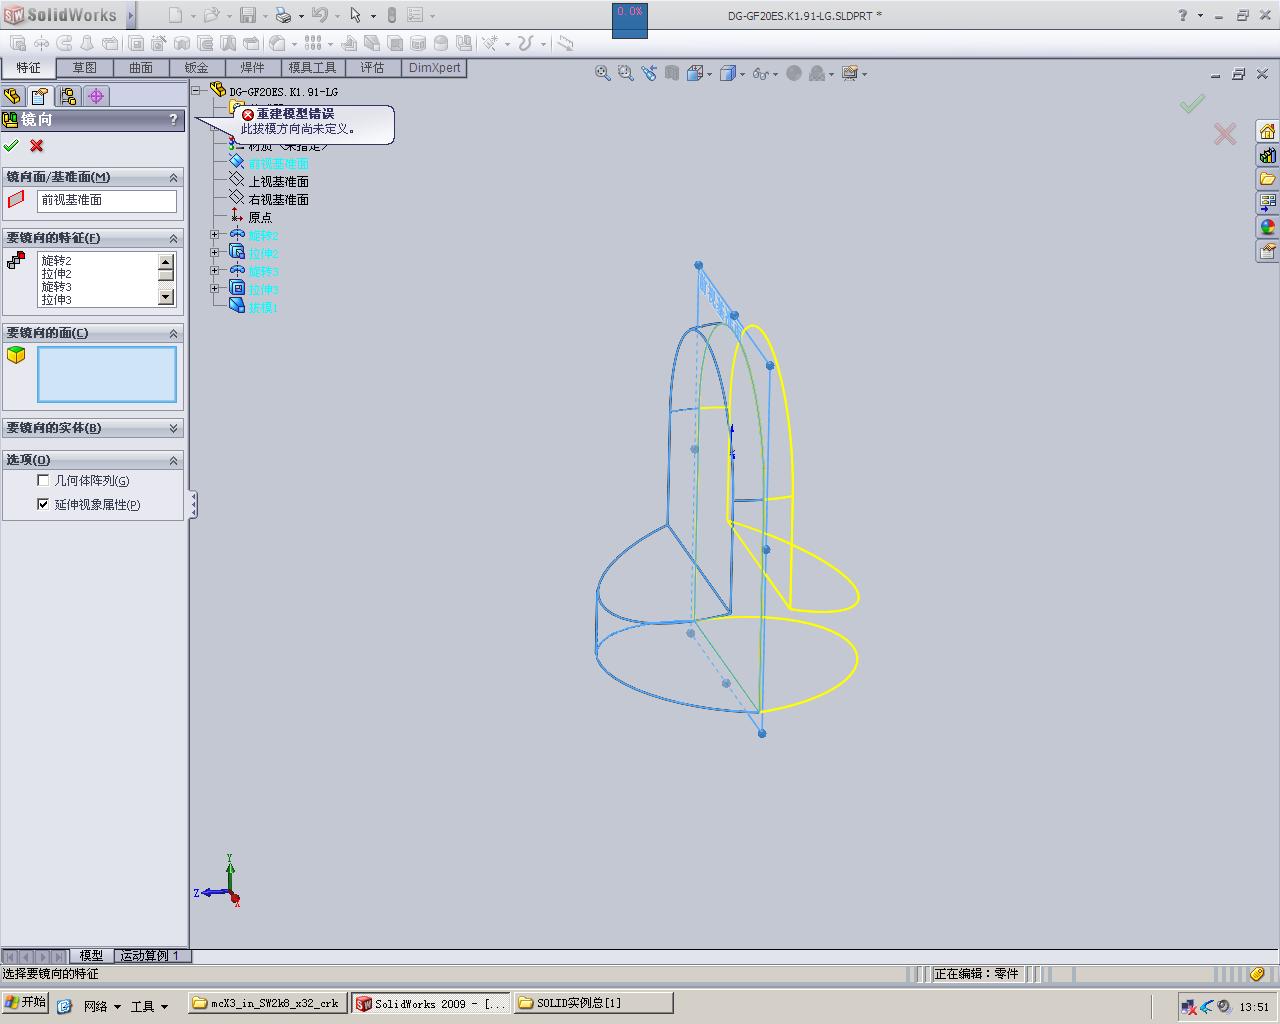Open the Select tool dropdown arrow
This screenshot has width=1280, height=1024.
pos(372,16)
